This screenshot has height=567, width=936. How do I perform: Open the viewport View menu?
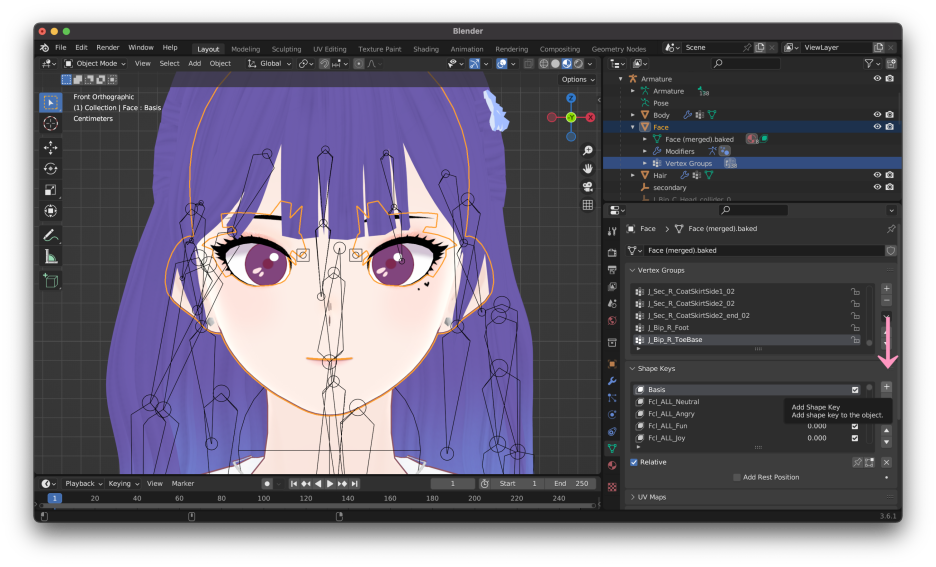tap(143, 63)
